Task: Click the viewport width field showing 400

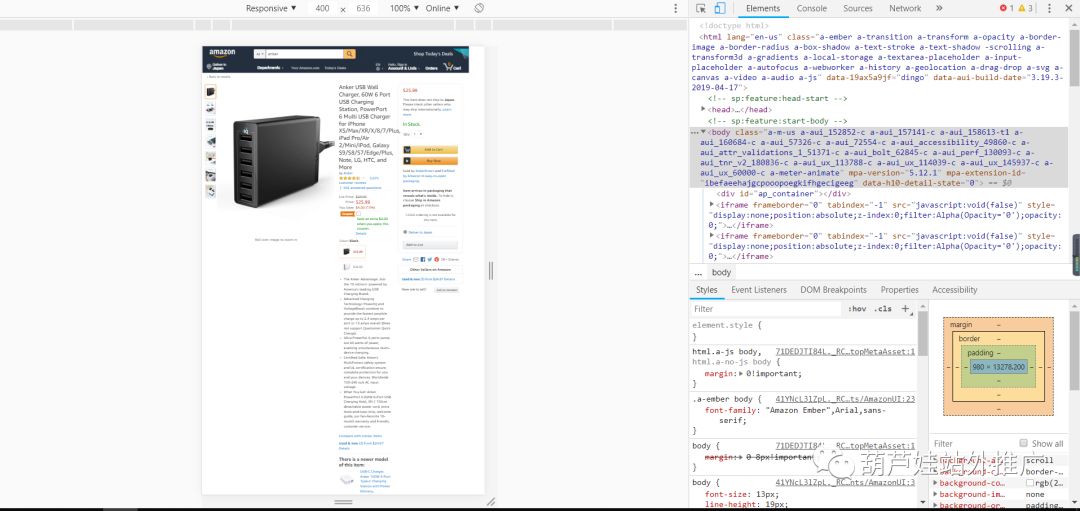Action: tap(322, 8)
